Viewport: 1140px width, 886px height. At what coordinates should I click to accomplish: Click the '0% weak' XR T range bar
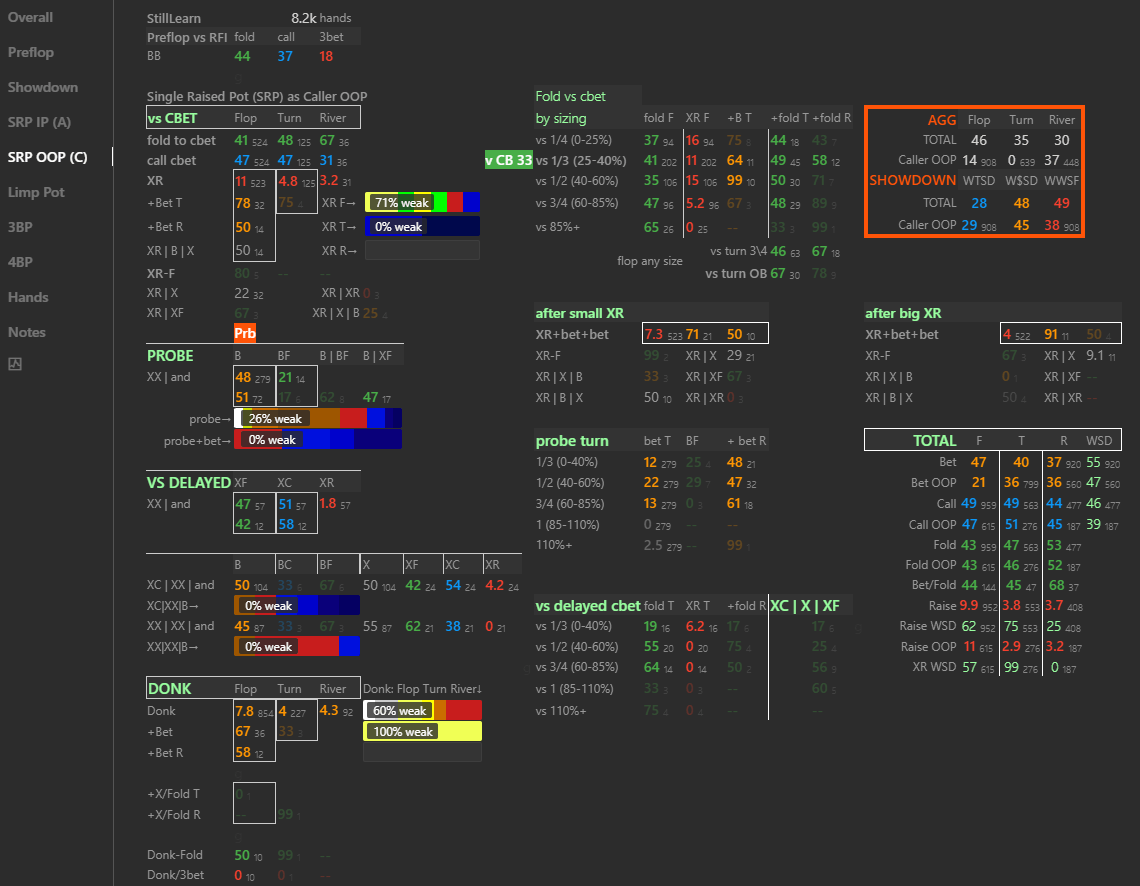coord(422,227)
